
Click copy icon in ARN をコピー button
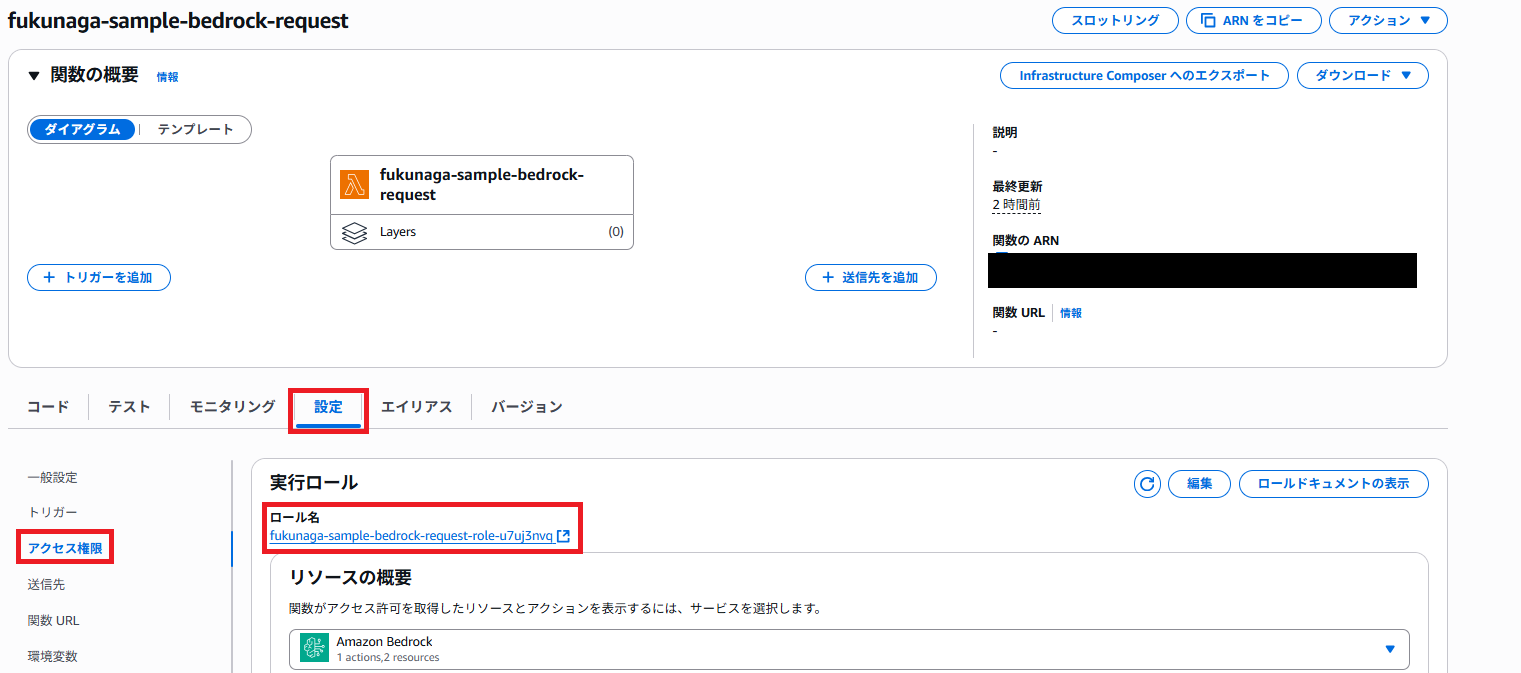(x=1208, y=20)
